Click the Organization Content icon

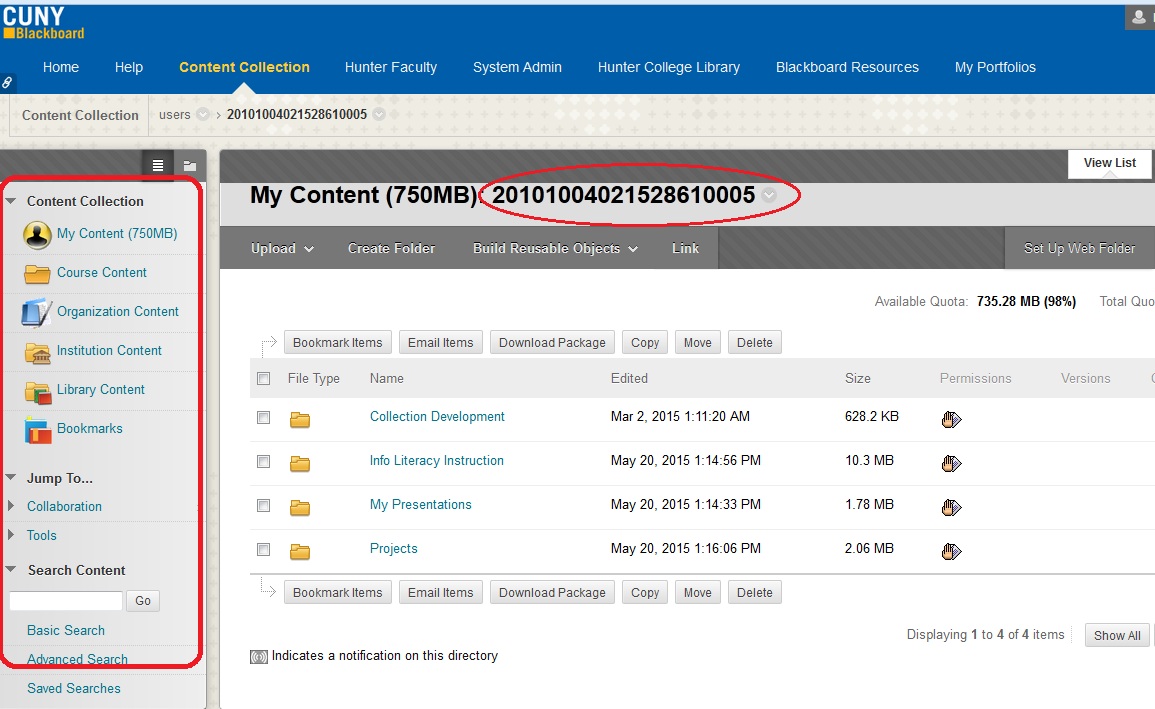coord(37,312)
